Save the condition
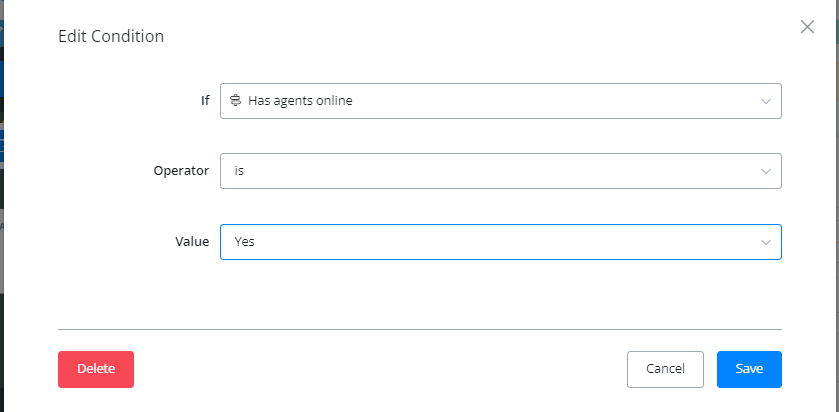 [749, 369]
